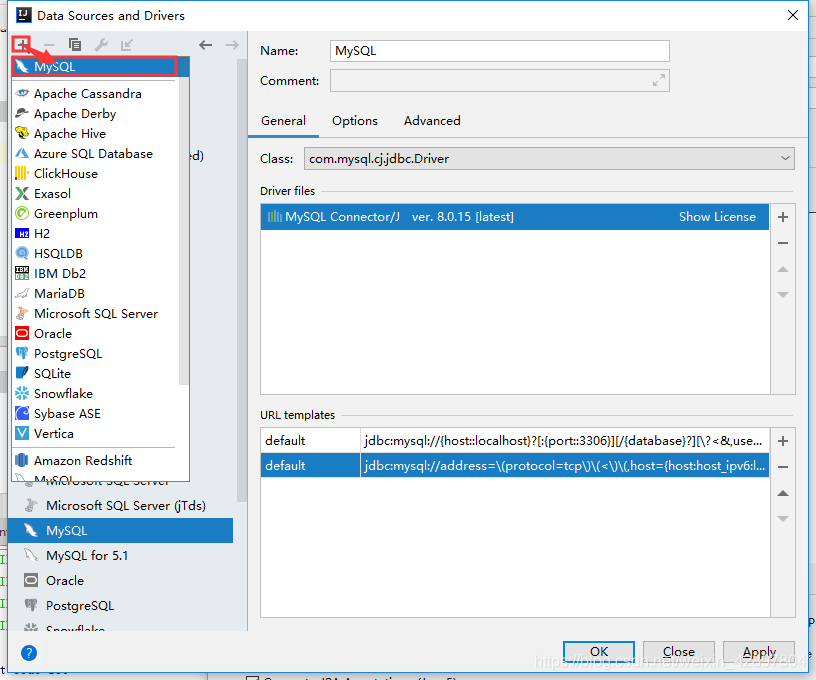Move URL template down arrow
This screenshot has width=816, height=680.
click(783, 519)
